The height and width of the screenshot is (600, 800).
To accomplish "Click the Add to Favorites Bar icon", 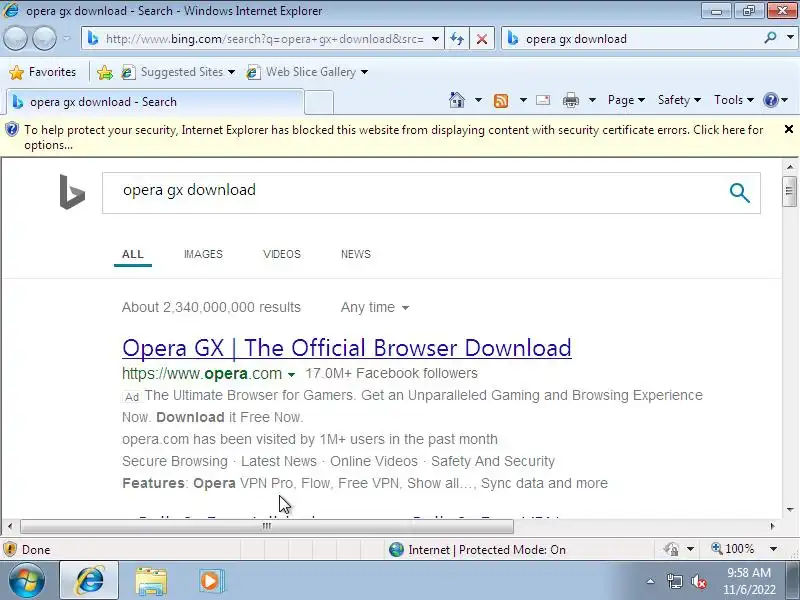I will tap(105, 72).
